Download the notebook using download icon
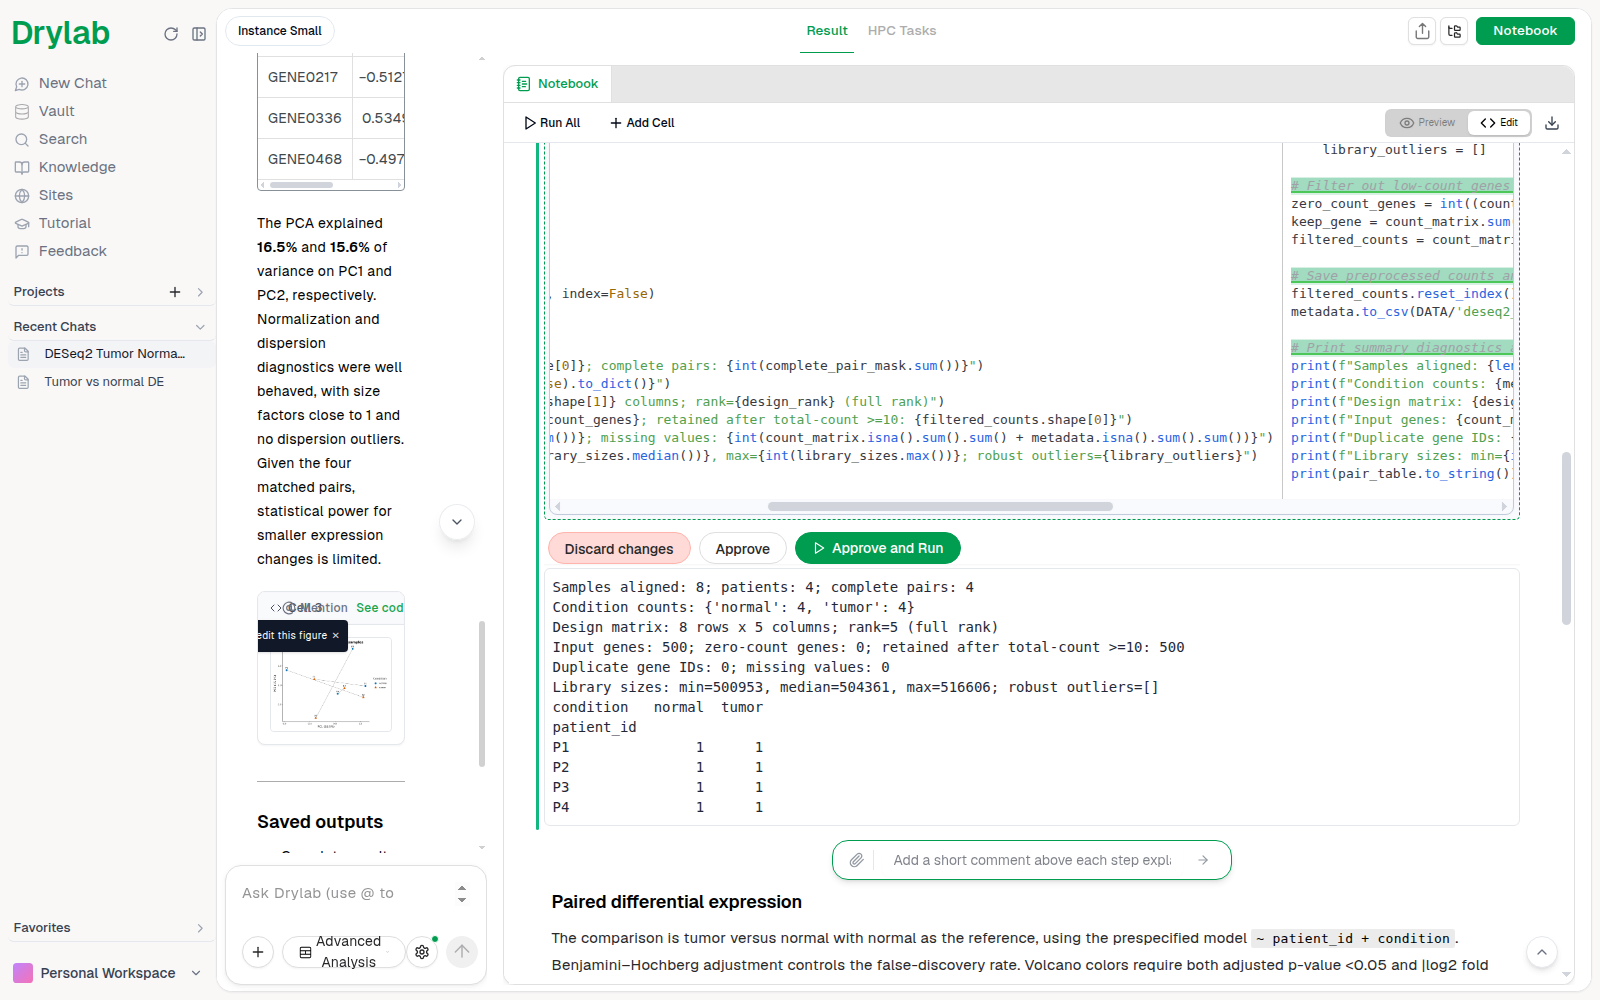Image resolution: width=1600 pixels, height=1000 pixels. [1552, 123]
